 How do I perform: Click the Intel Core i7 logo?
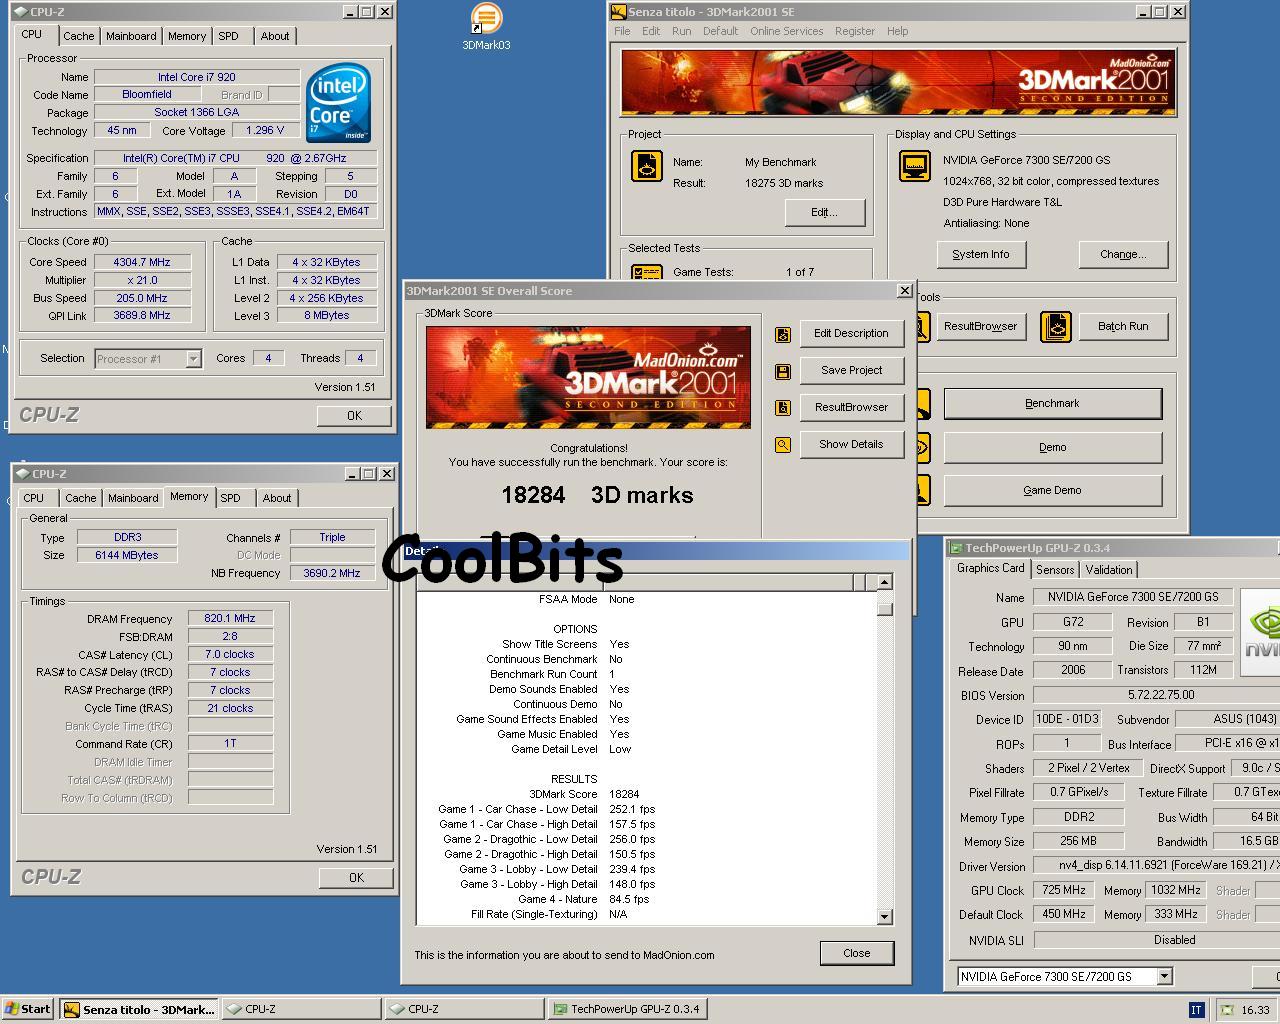(338, 104)
